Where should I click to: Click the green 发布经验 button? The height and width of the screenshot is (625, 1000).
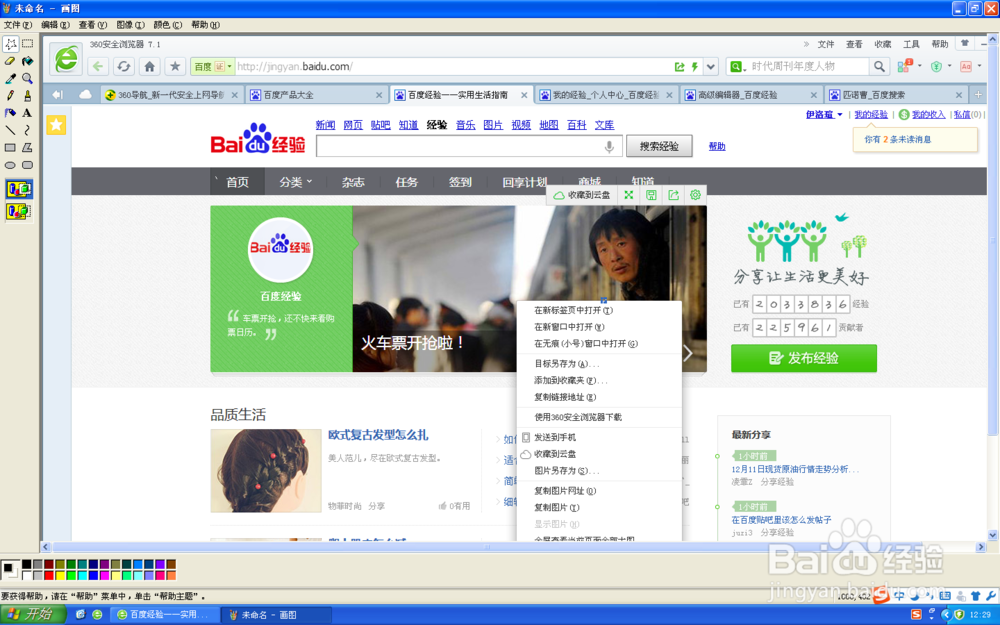[x=804, y=358]
